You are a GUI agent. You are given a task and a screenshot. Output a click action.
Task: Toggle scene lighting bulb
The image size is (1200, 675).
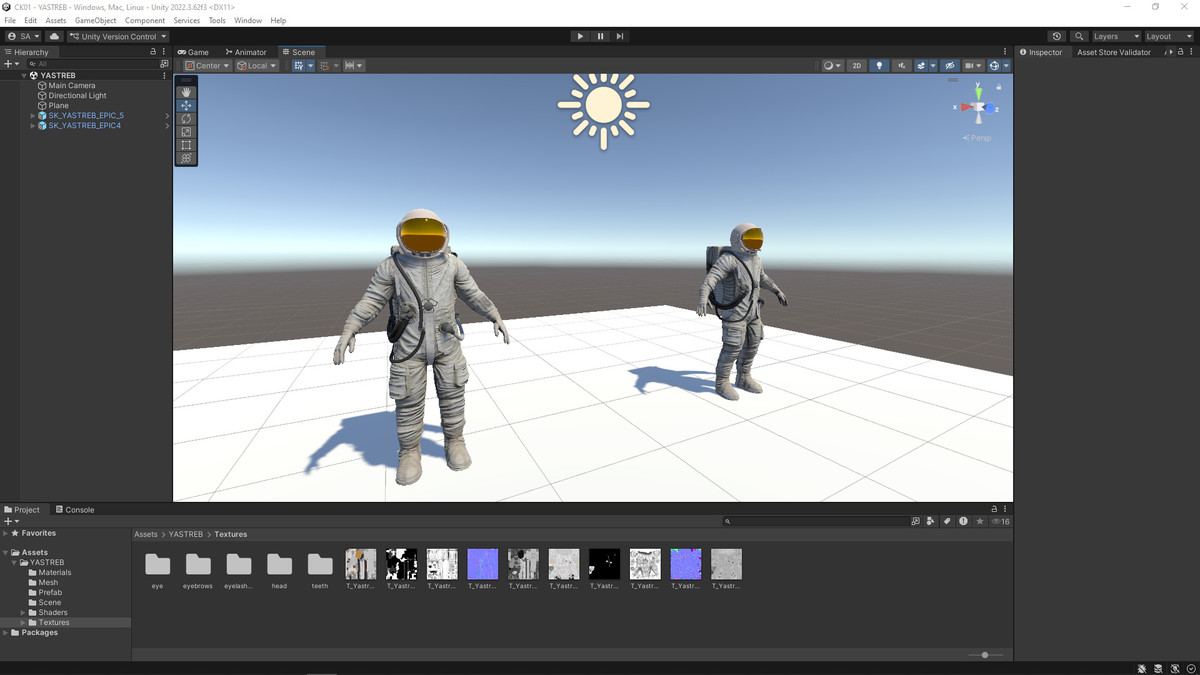click(879, 66)
